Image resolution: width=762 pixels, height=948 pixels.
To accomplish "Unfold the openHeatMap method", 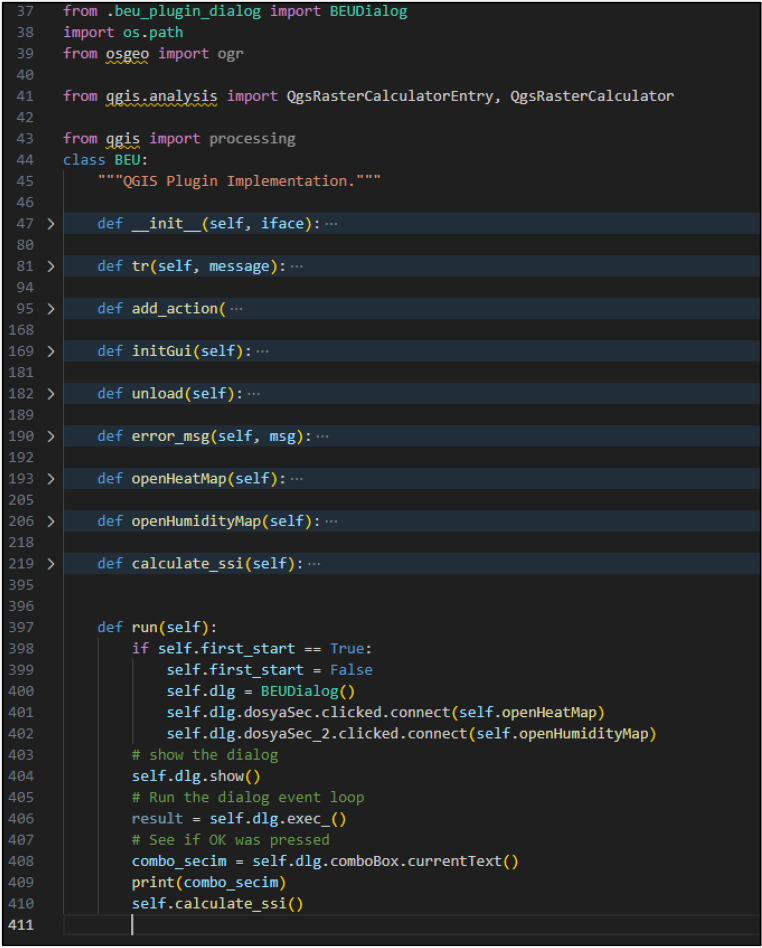I will point(51,479).
